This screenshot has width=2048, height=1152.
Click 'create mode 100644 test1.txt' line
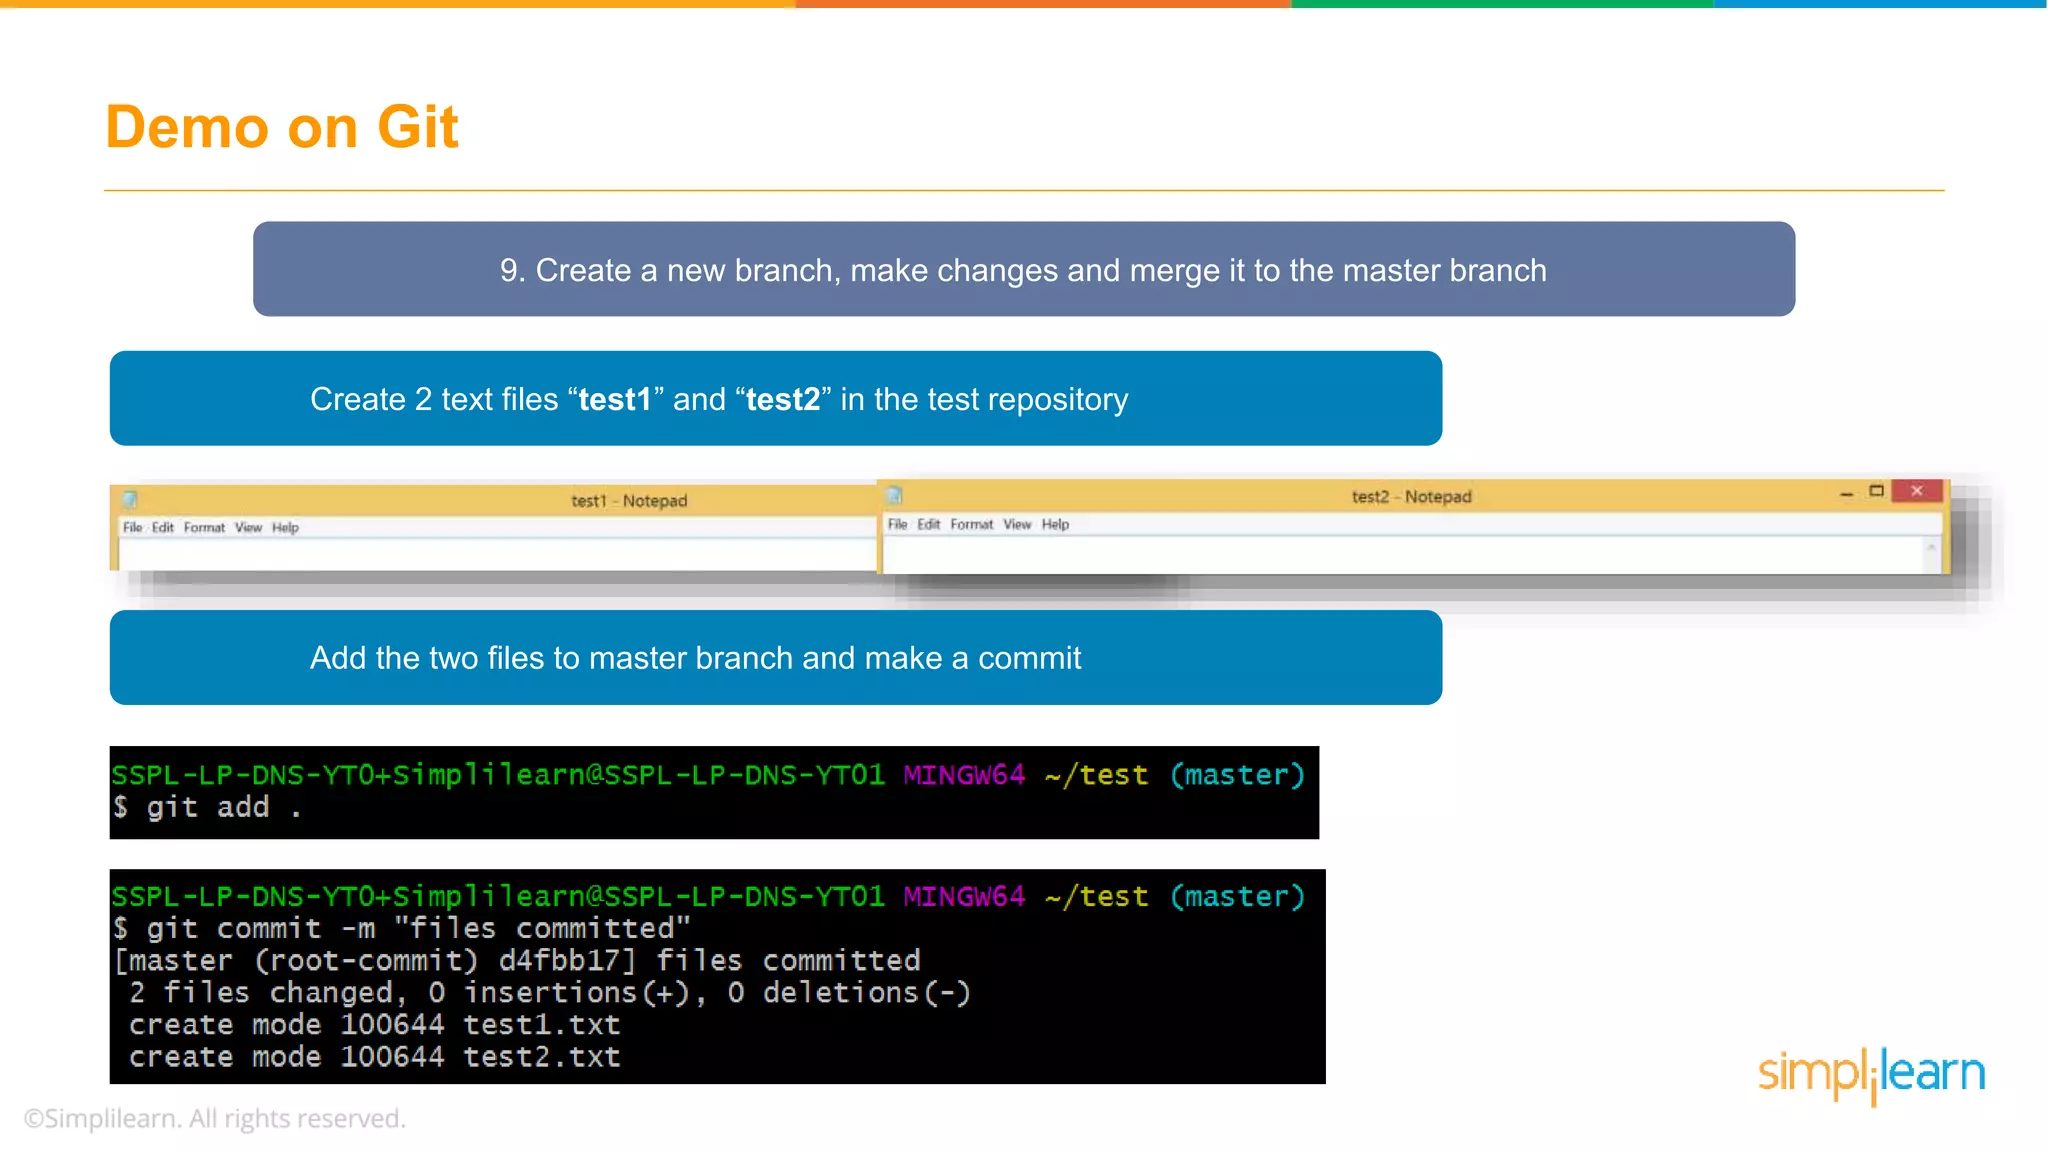click(374, 1025)
